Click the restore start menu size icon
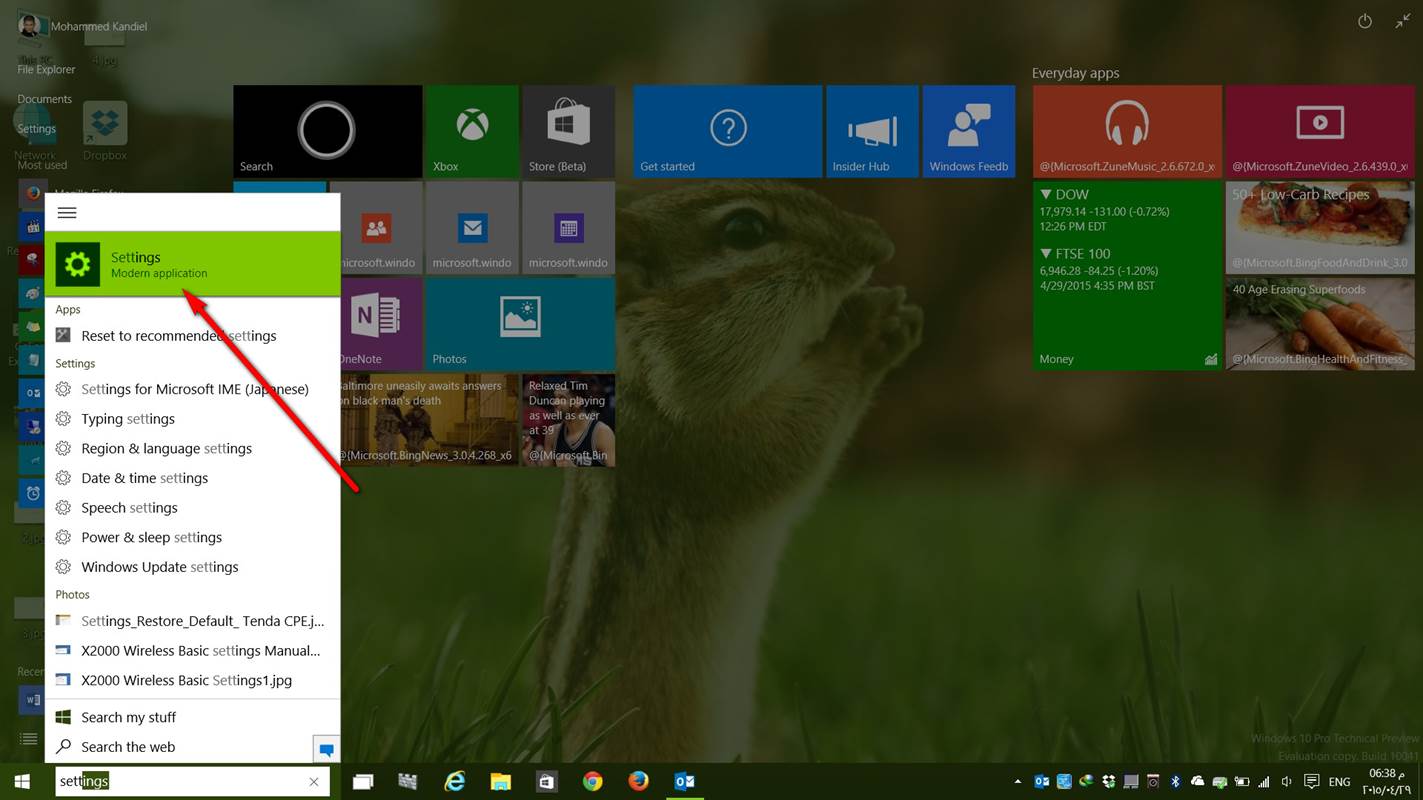 click(1403, 21)
